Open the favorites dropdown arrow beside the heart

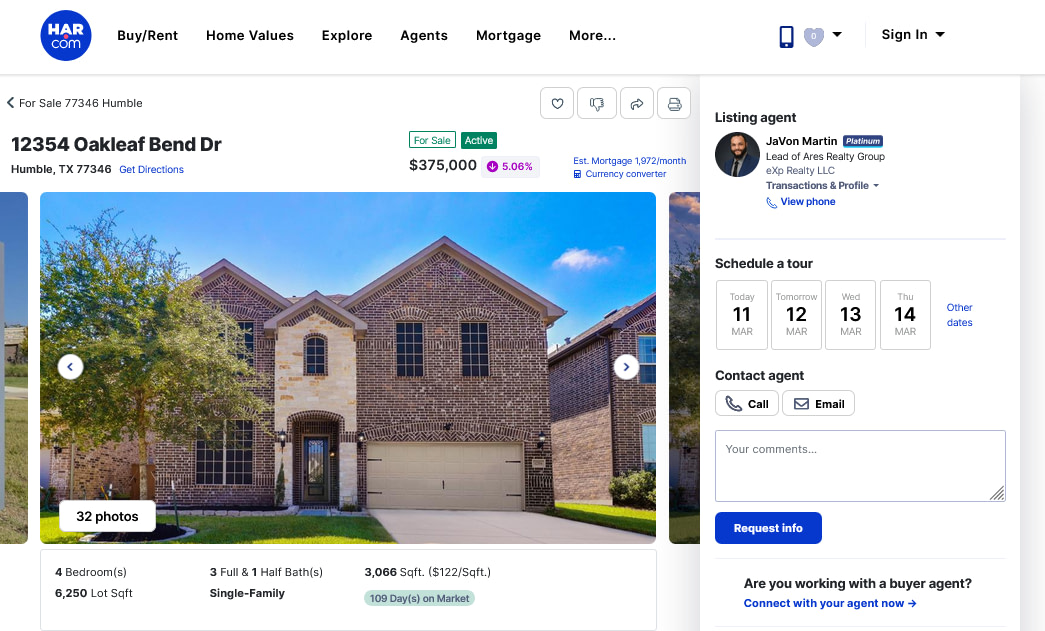tap(837, 34)
